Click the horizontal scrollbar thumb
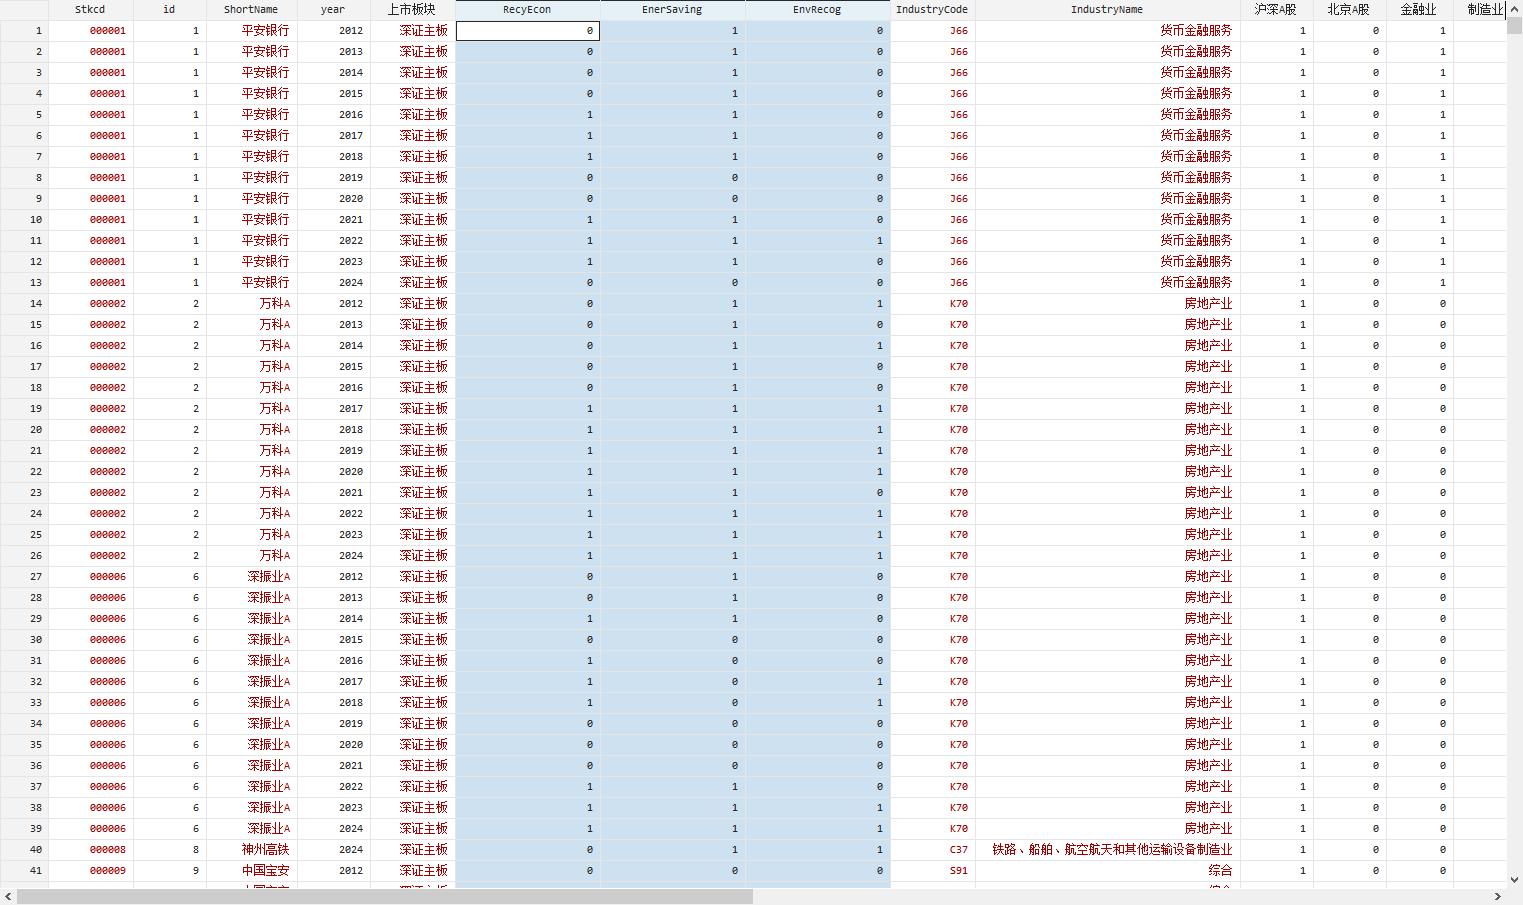Image resolution: width=1523 pixels, height=905 pixels. [x=385, y=896]
